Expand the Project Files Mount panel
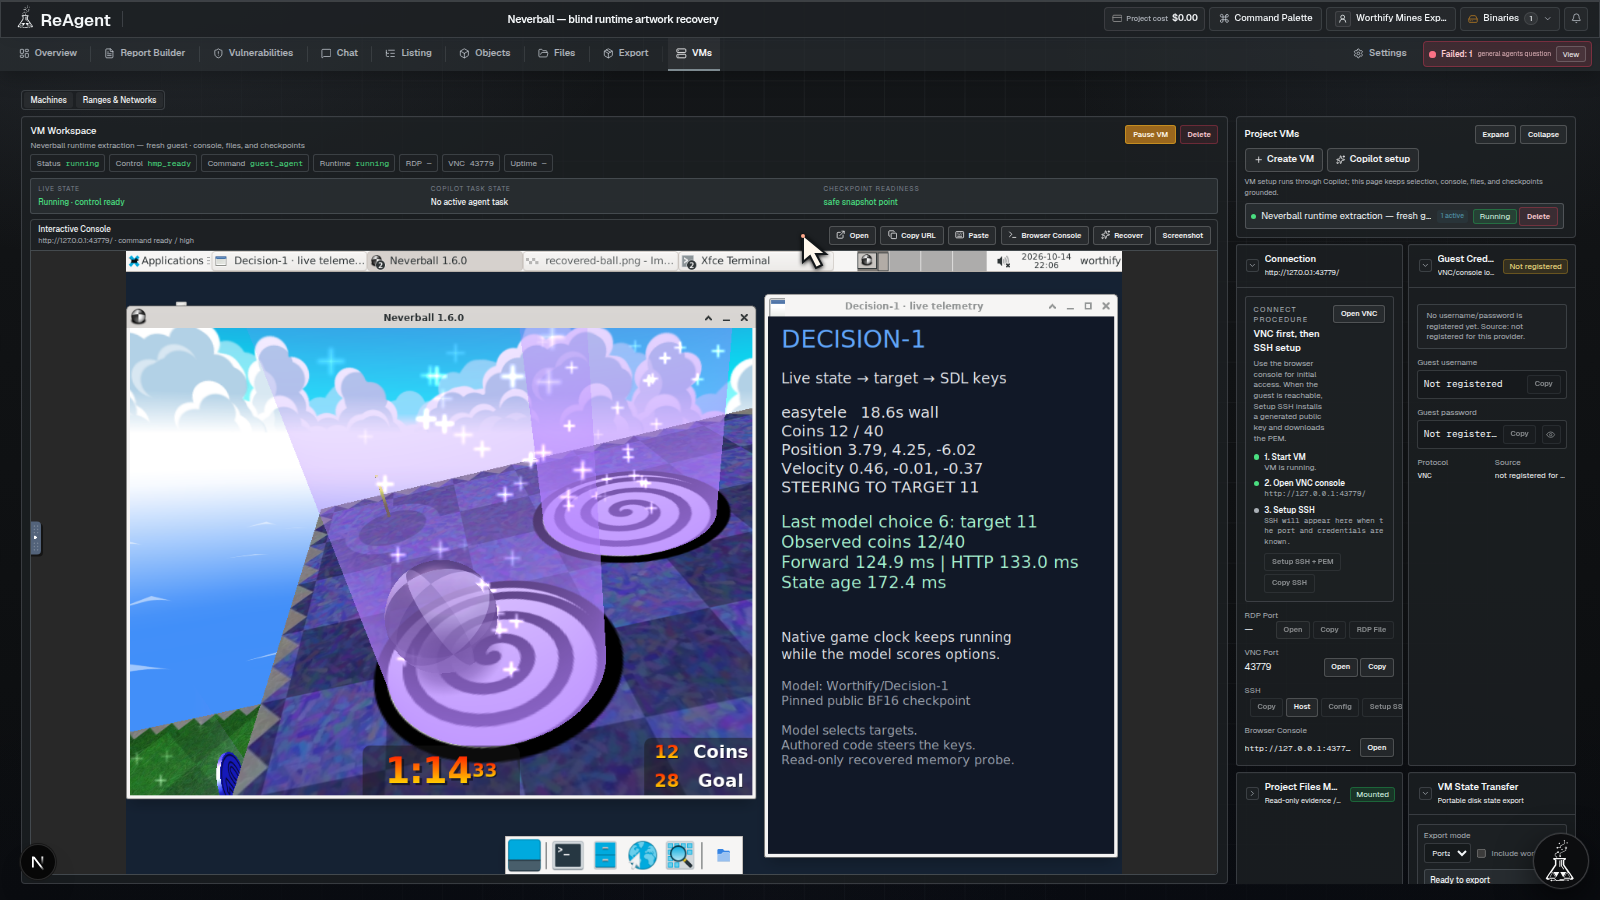Viewport: 1600px width, 900px height. coord(1252,794)
